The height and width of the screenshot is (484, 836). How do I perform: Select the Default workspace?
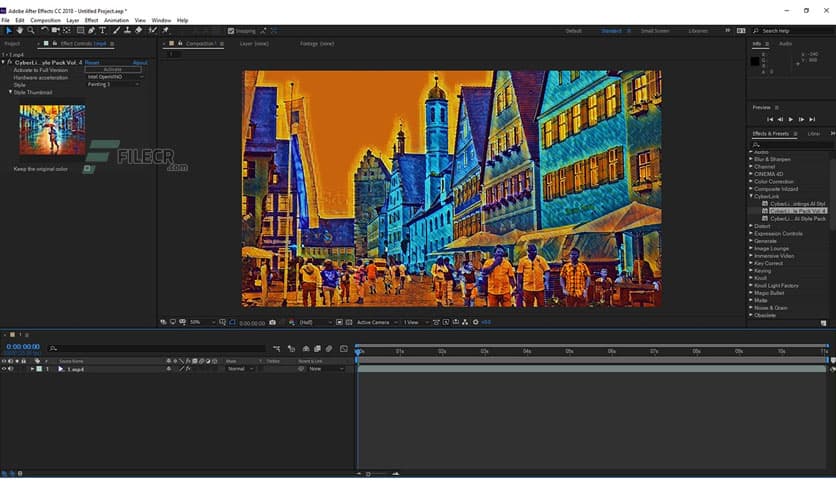click(574, 31)
